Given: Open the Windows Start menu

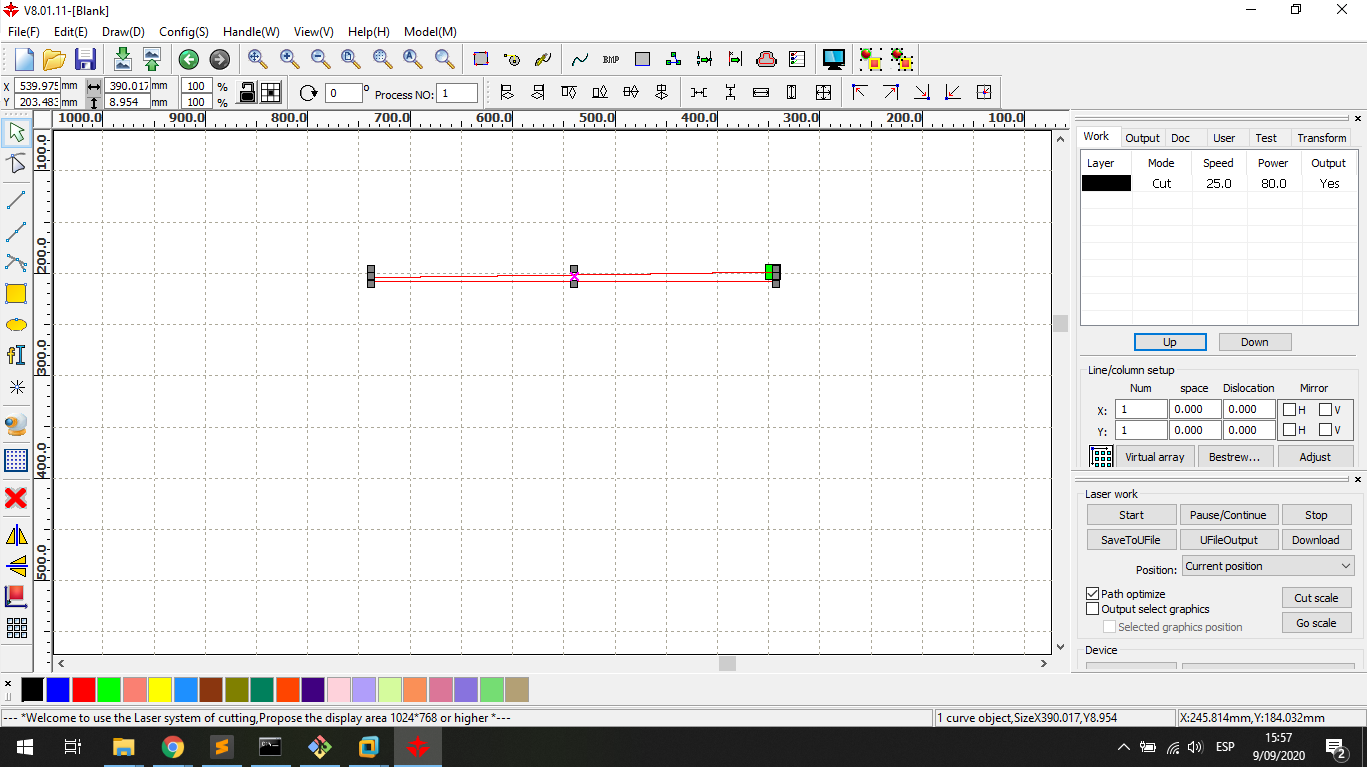Looking at the screenshot, I should tap(23, 747).
